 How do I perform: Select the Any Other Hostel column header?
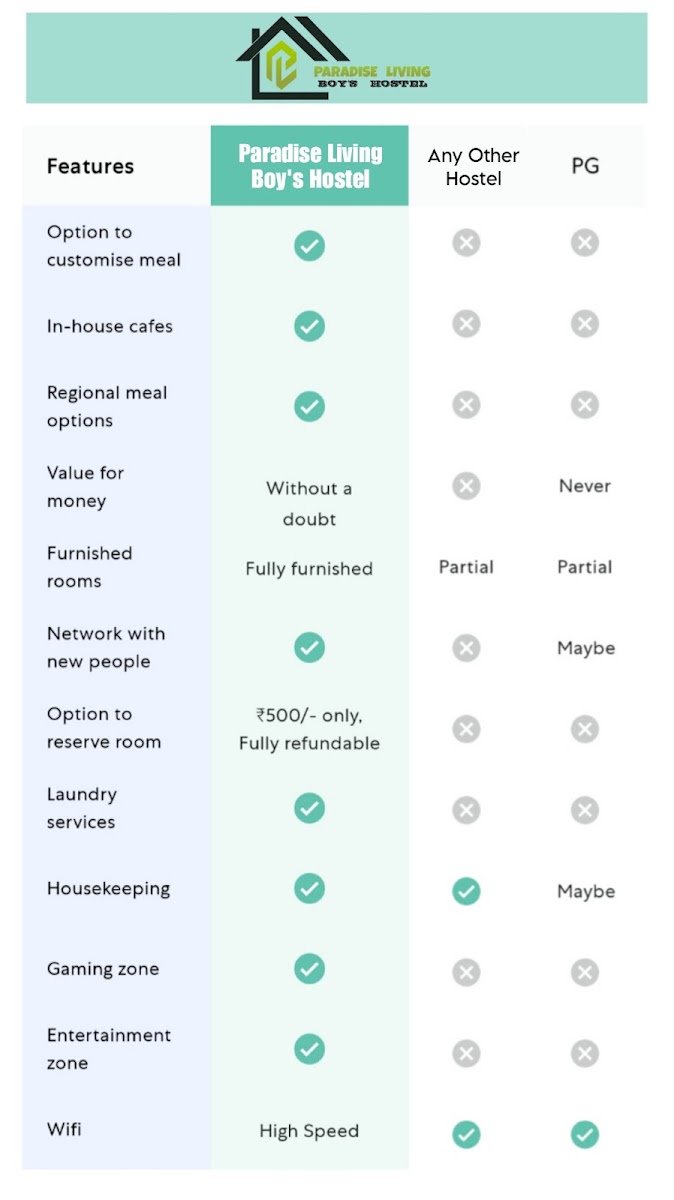[x=474, y=167]
